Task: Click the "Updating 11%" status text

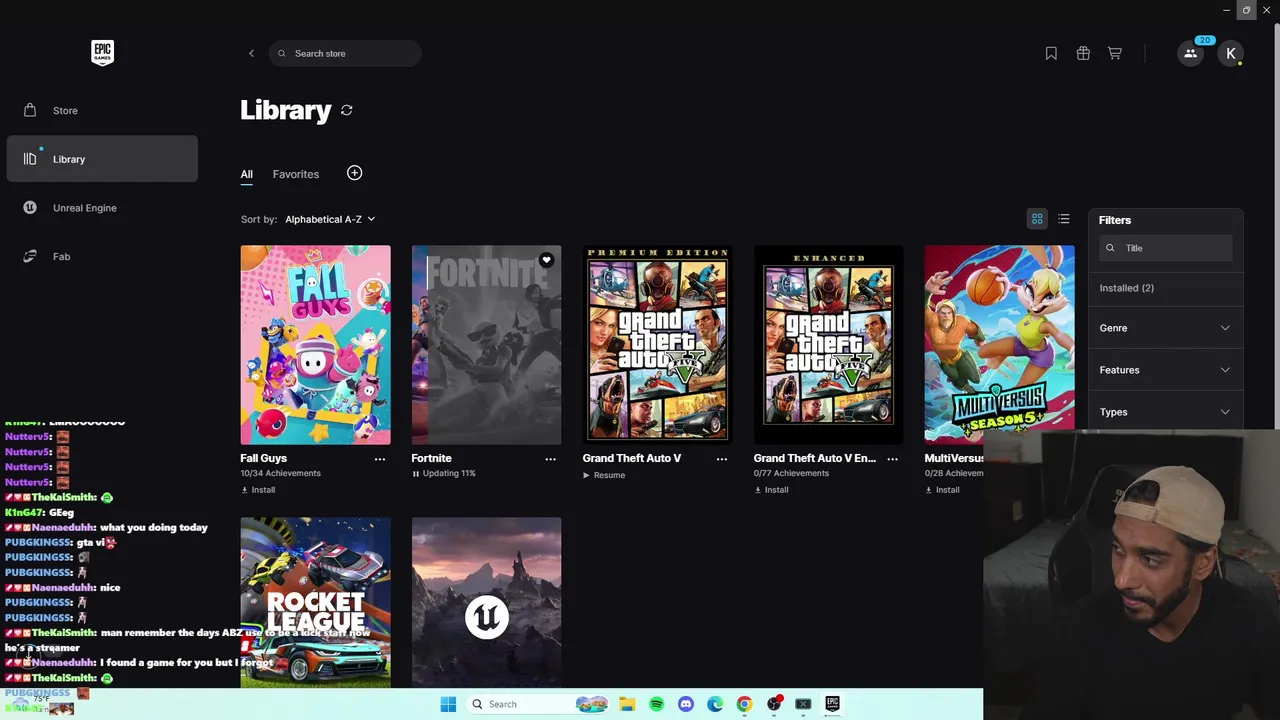Action: pos(449,473)
